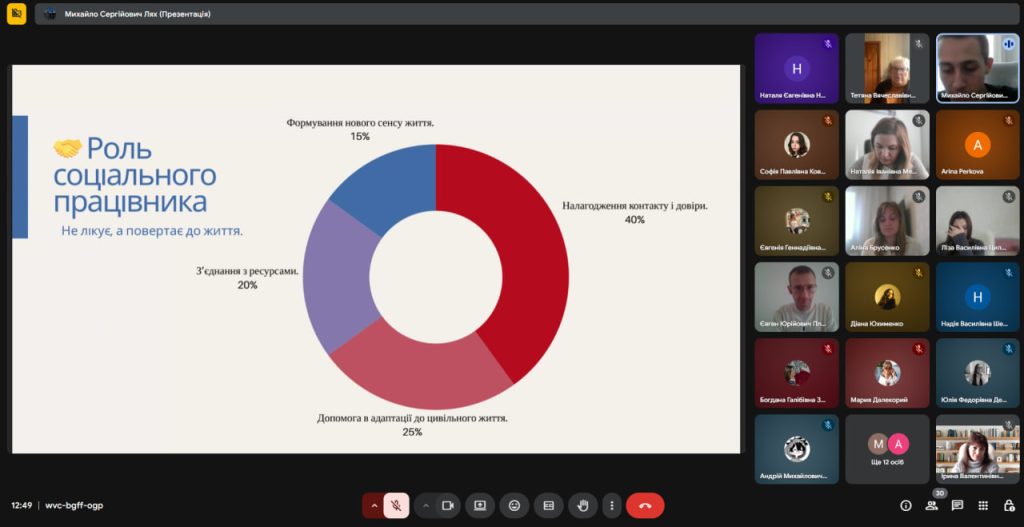Turn on the camera
This screenshot has height=527, width=1024.
click(x=448, y=506)
